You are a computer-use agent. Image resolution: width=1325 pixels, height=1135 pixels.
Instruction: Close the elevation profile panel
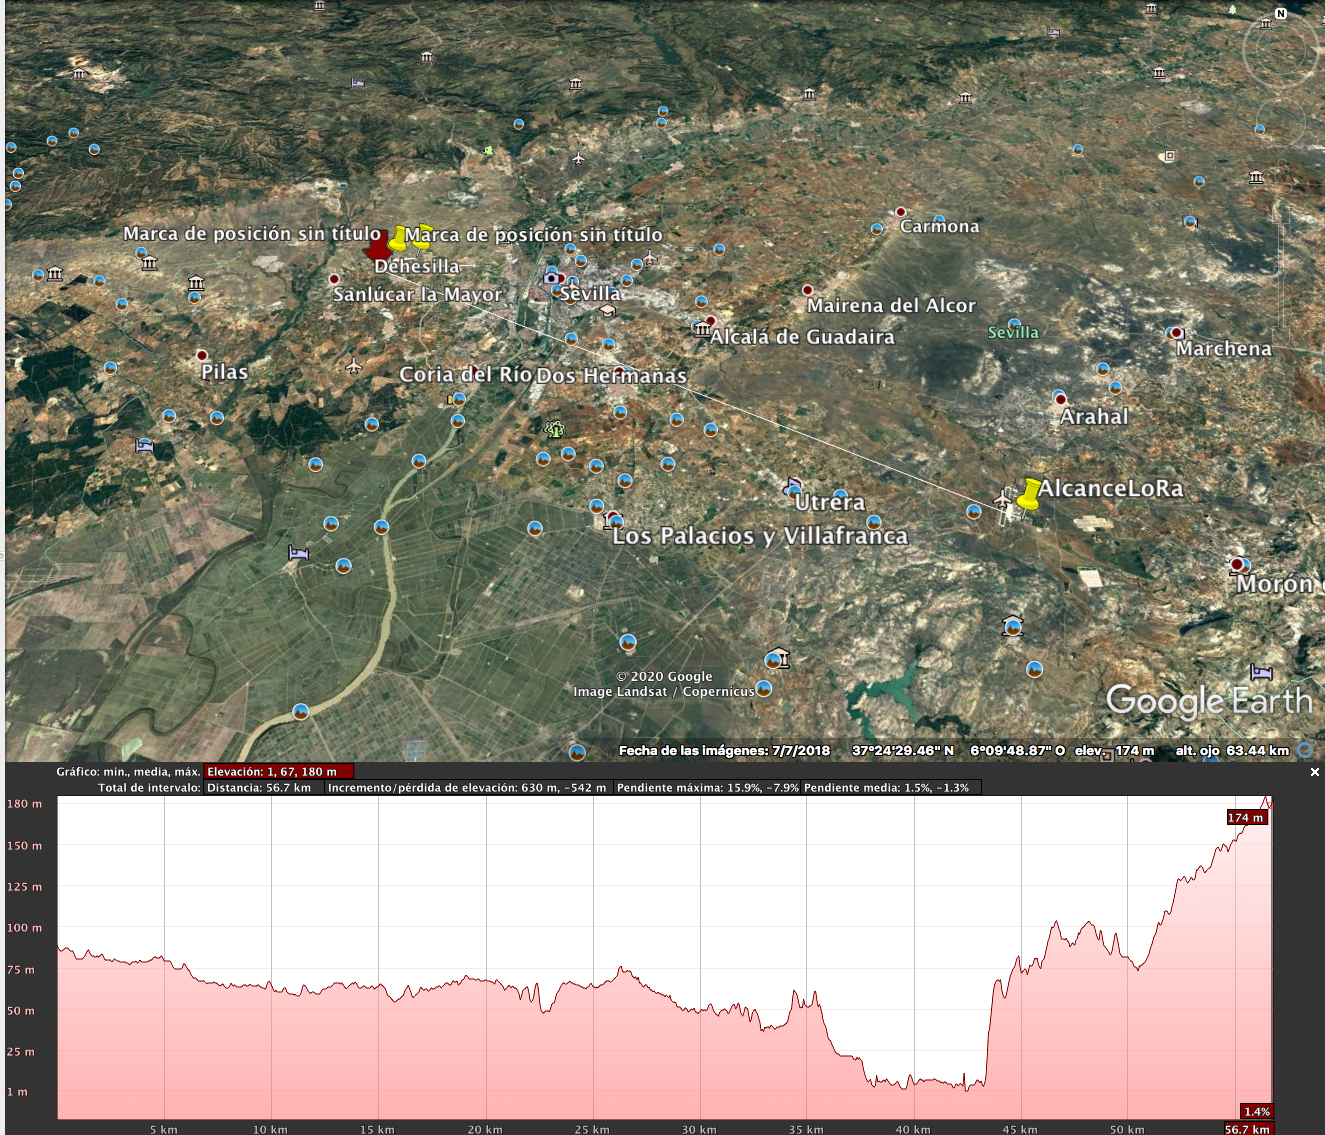[1315, 772]
